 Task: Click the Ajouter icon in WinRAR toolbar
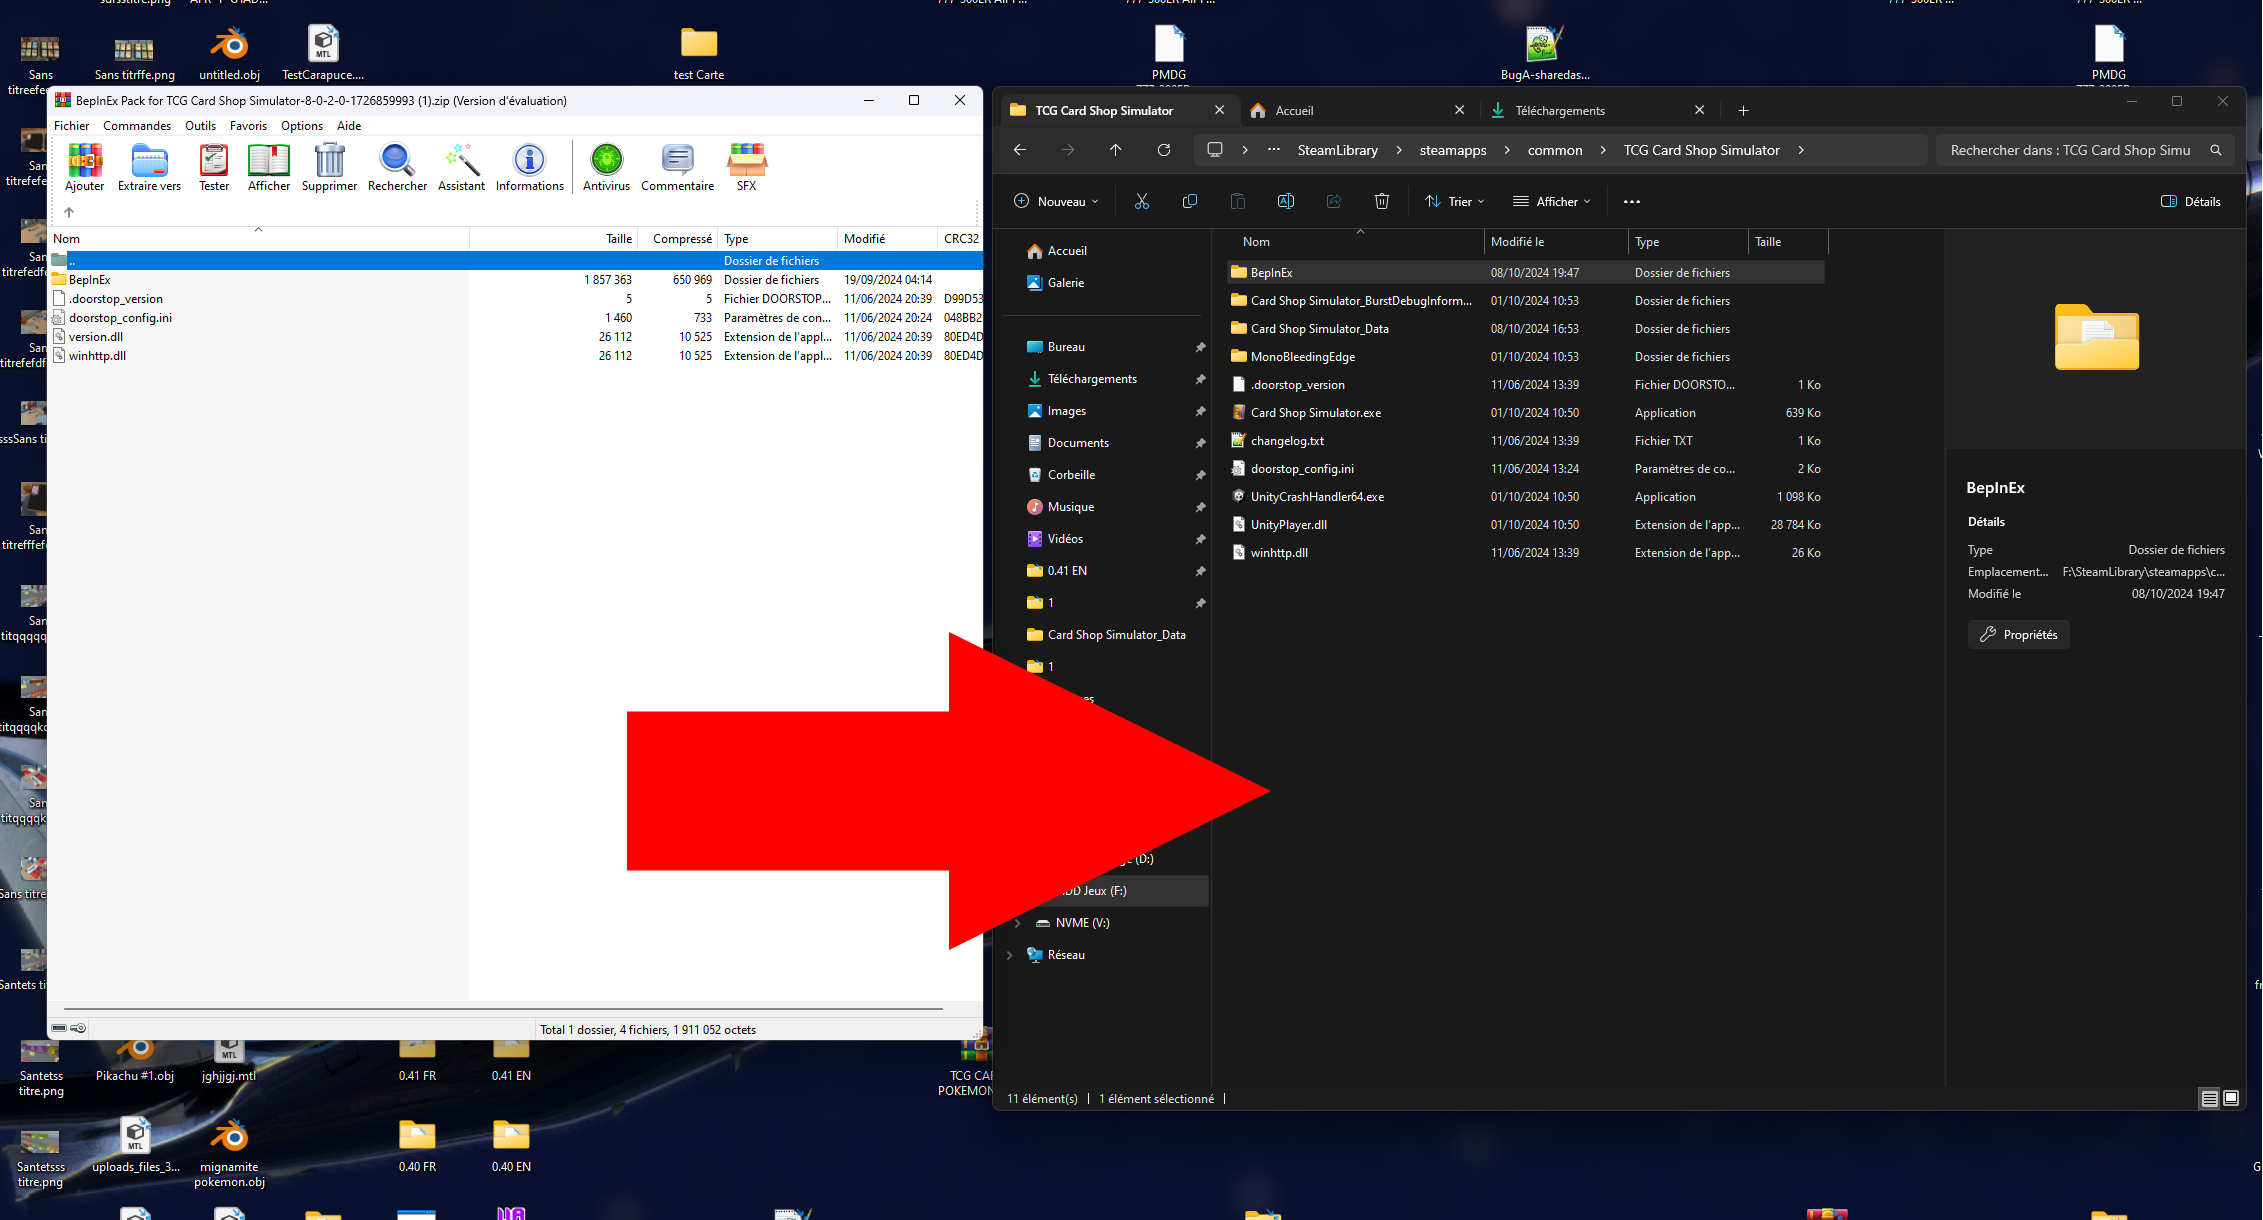85,166
